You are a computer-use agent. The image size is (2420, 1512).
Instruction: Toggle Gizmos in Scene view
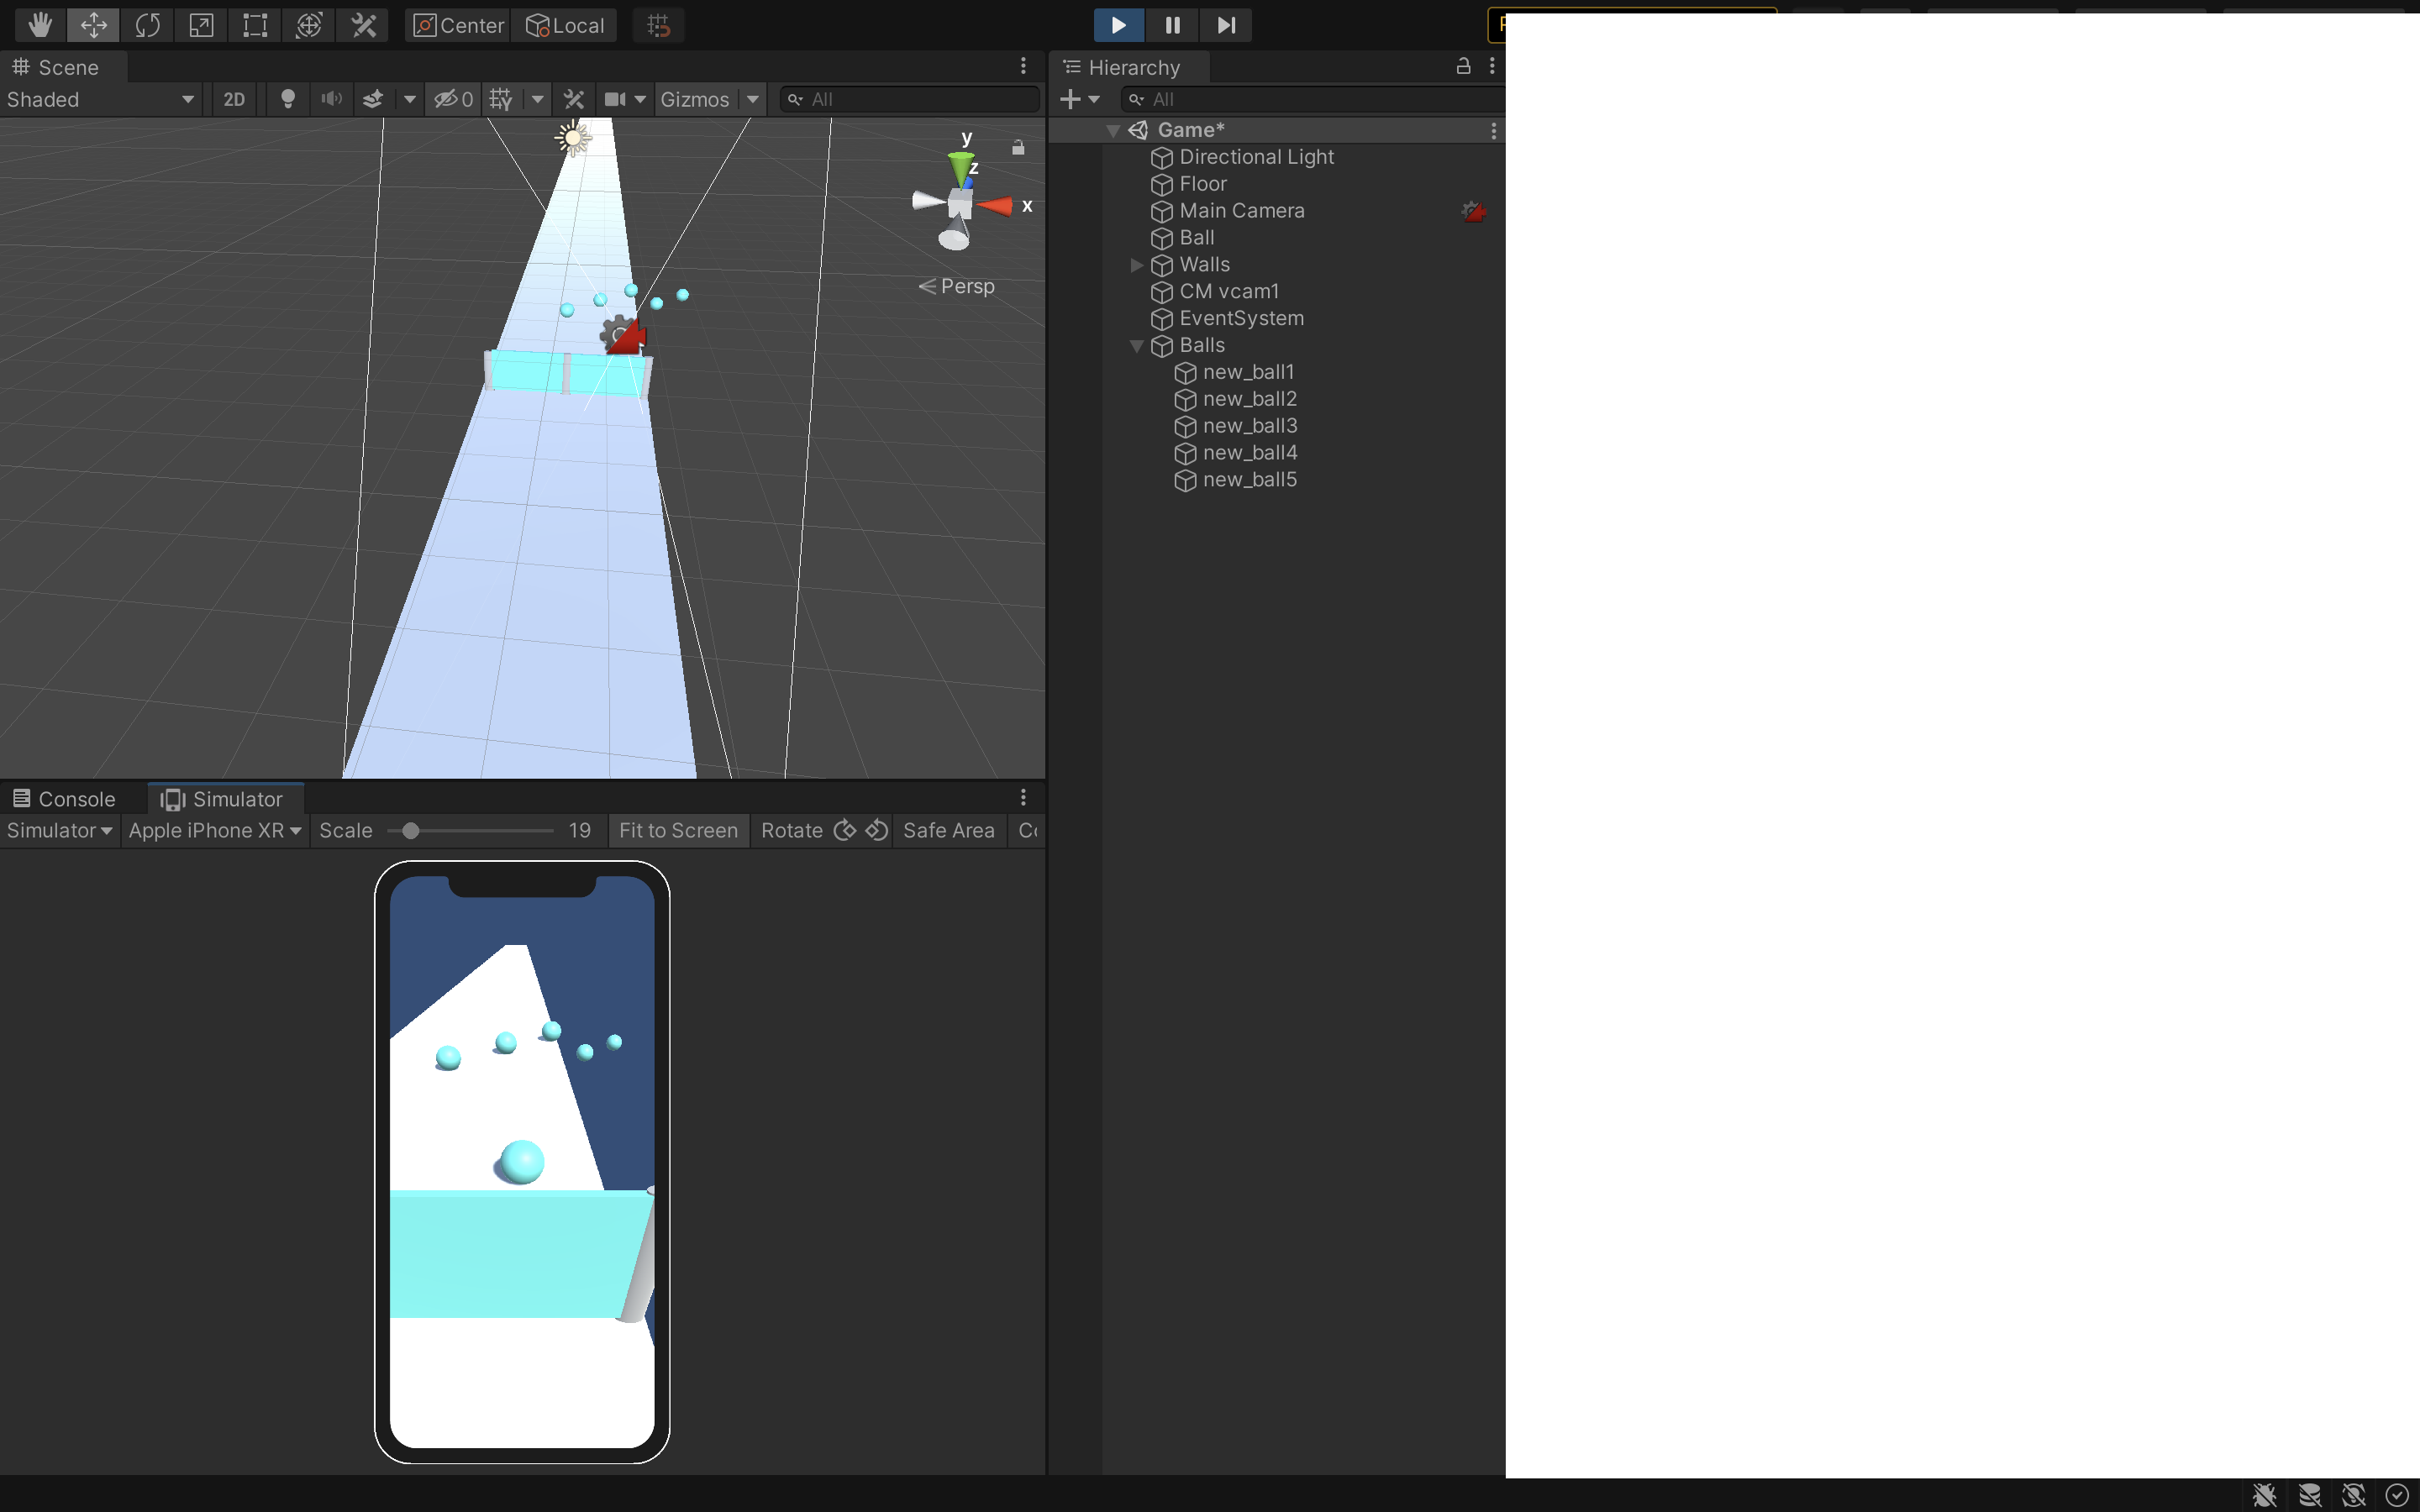[695, 99]
